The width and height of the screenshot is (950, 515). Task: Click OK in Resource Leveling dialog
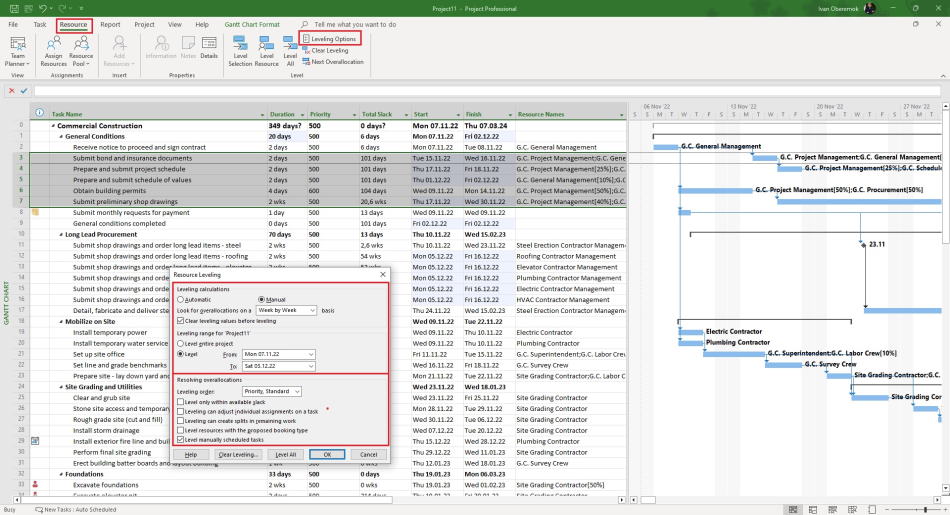(327, 454)
